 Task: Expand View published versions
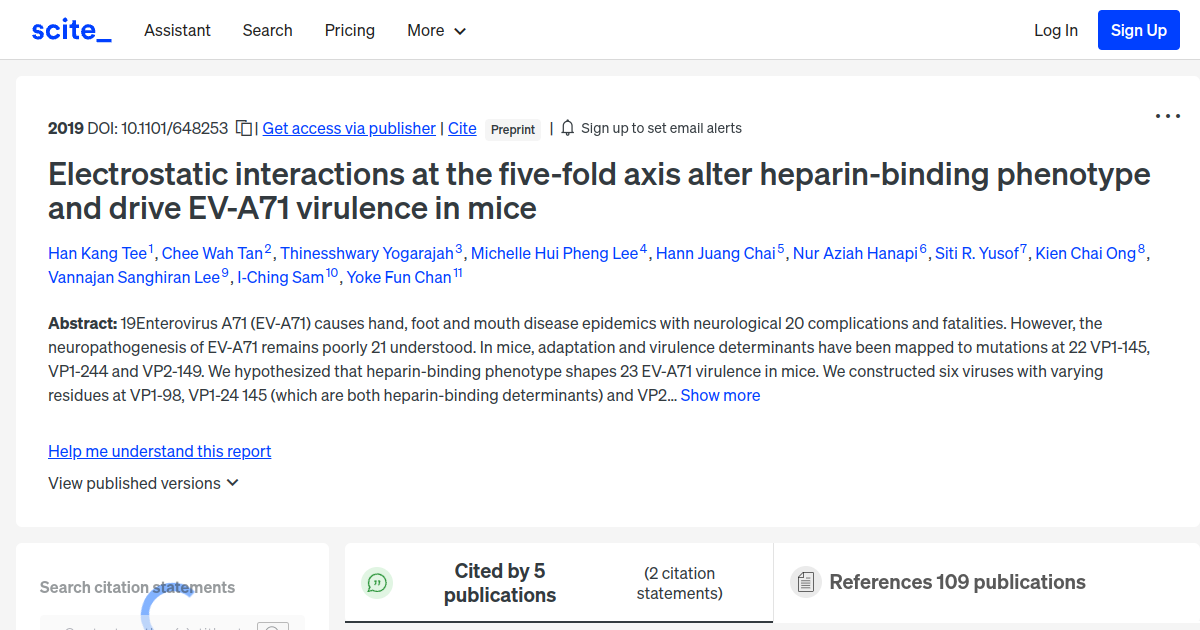(143, 483)
